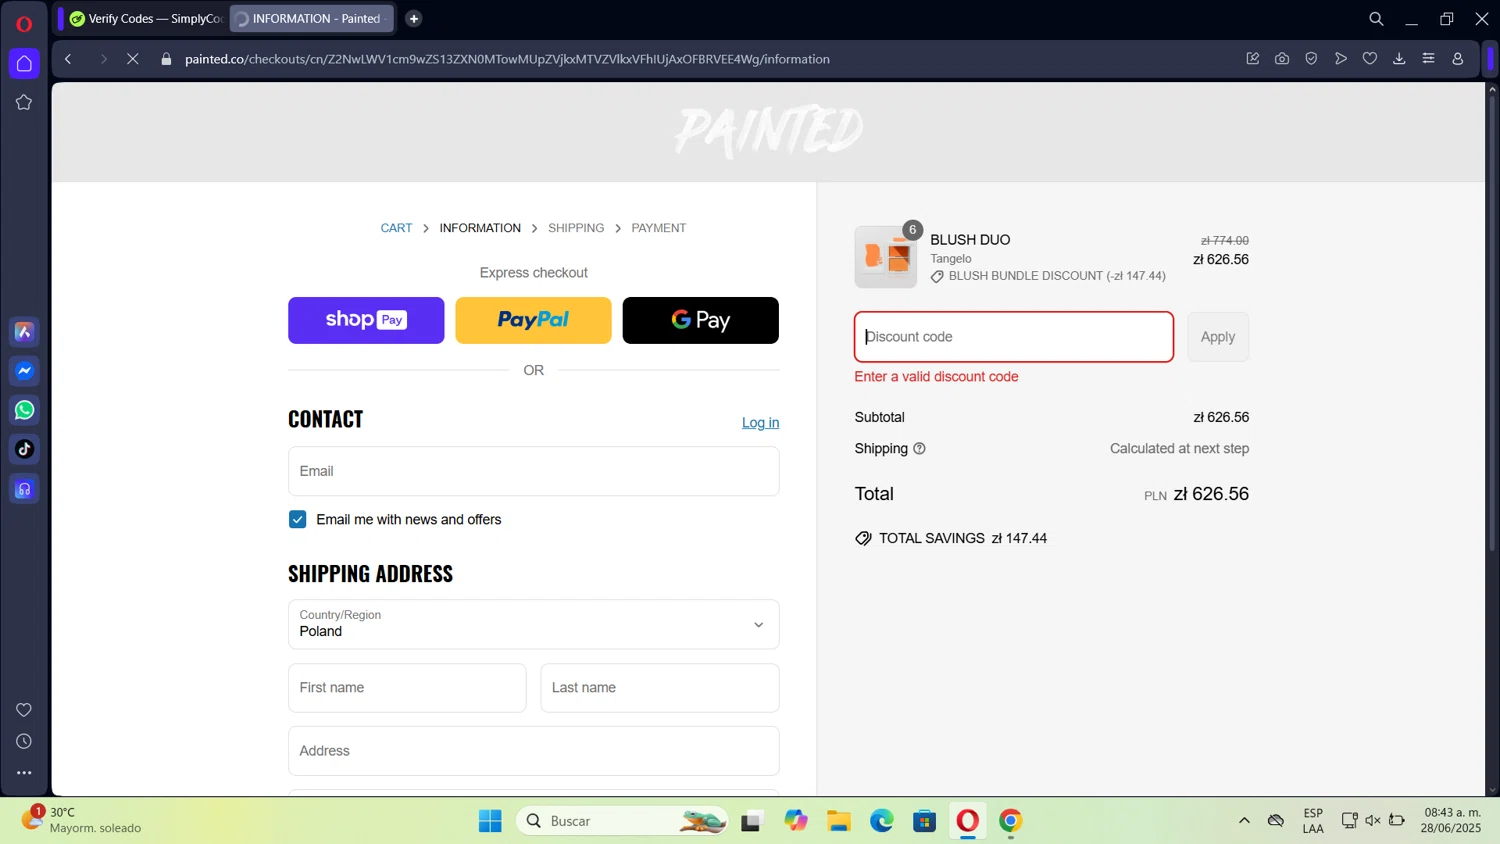Apply the discount code

(x=1218, y=337)
